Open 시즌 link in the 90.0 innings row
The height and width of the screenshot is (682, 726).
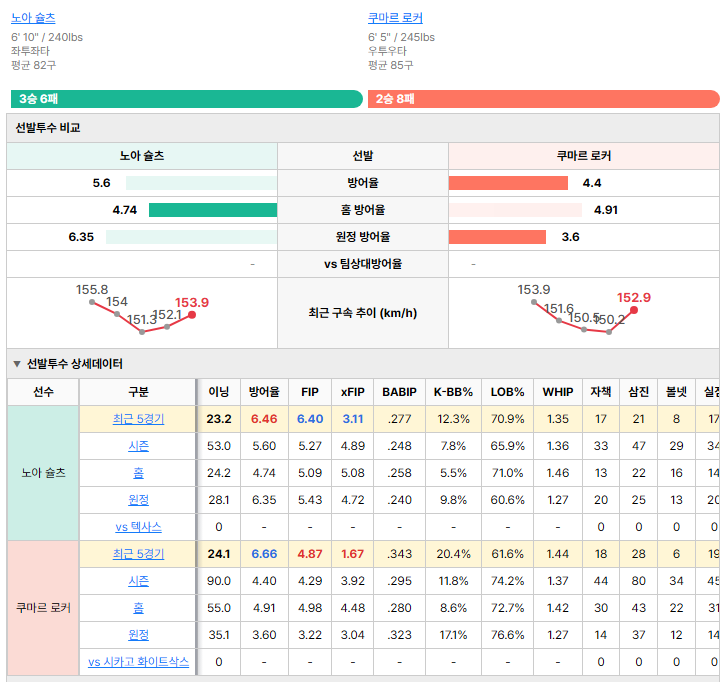[x=138, y=581]
